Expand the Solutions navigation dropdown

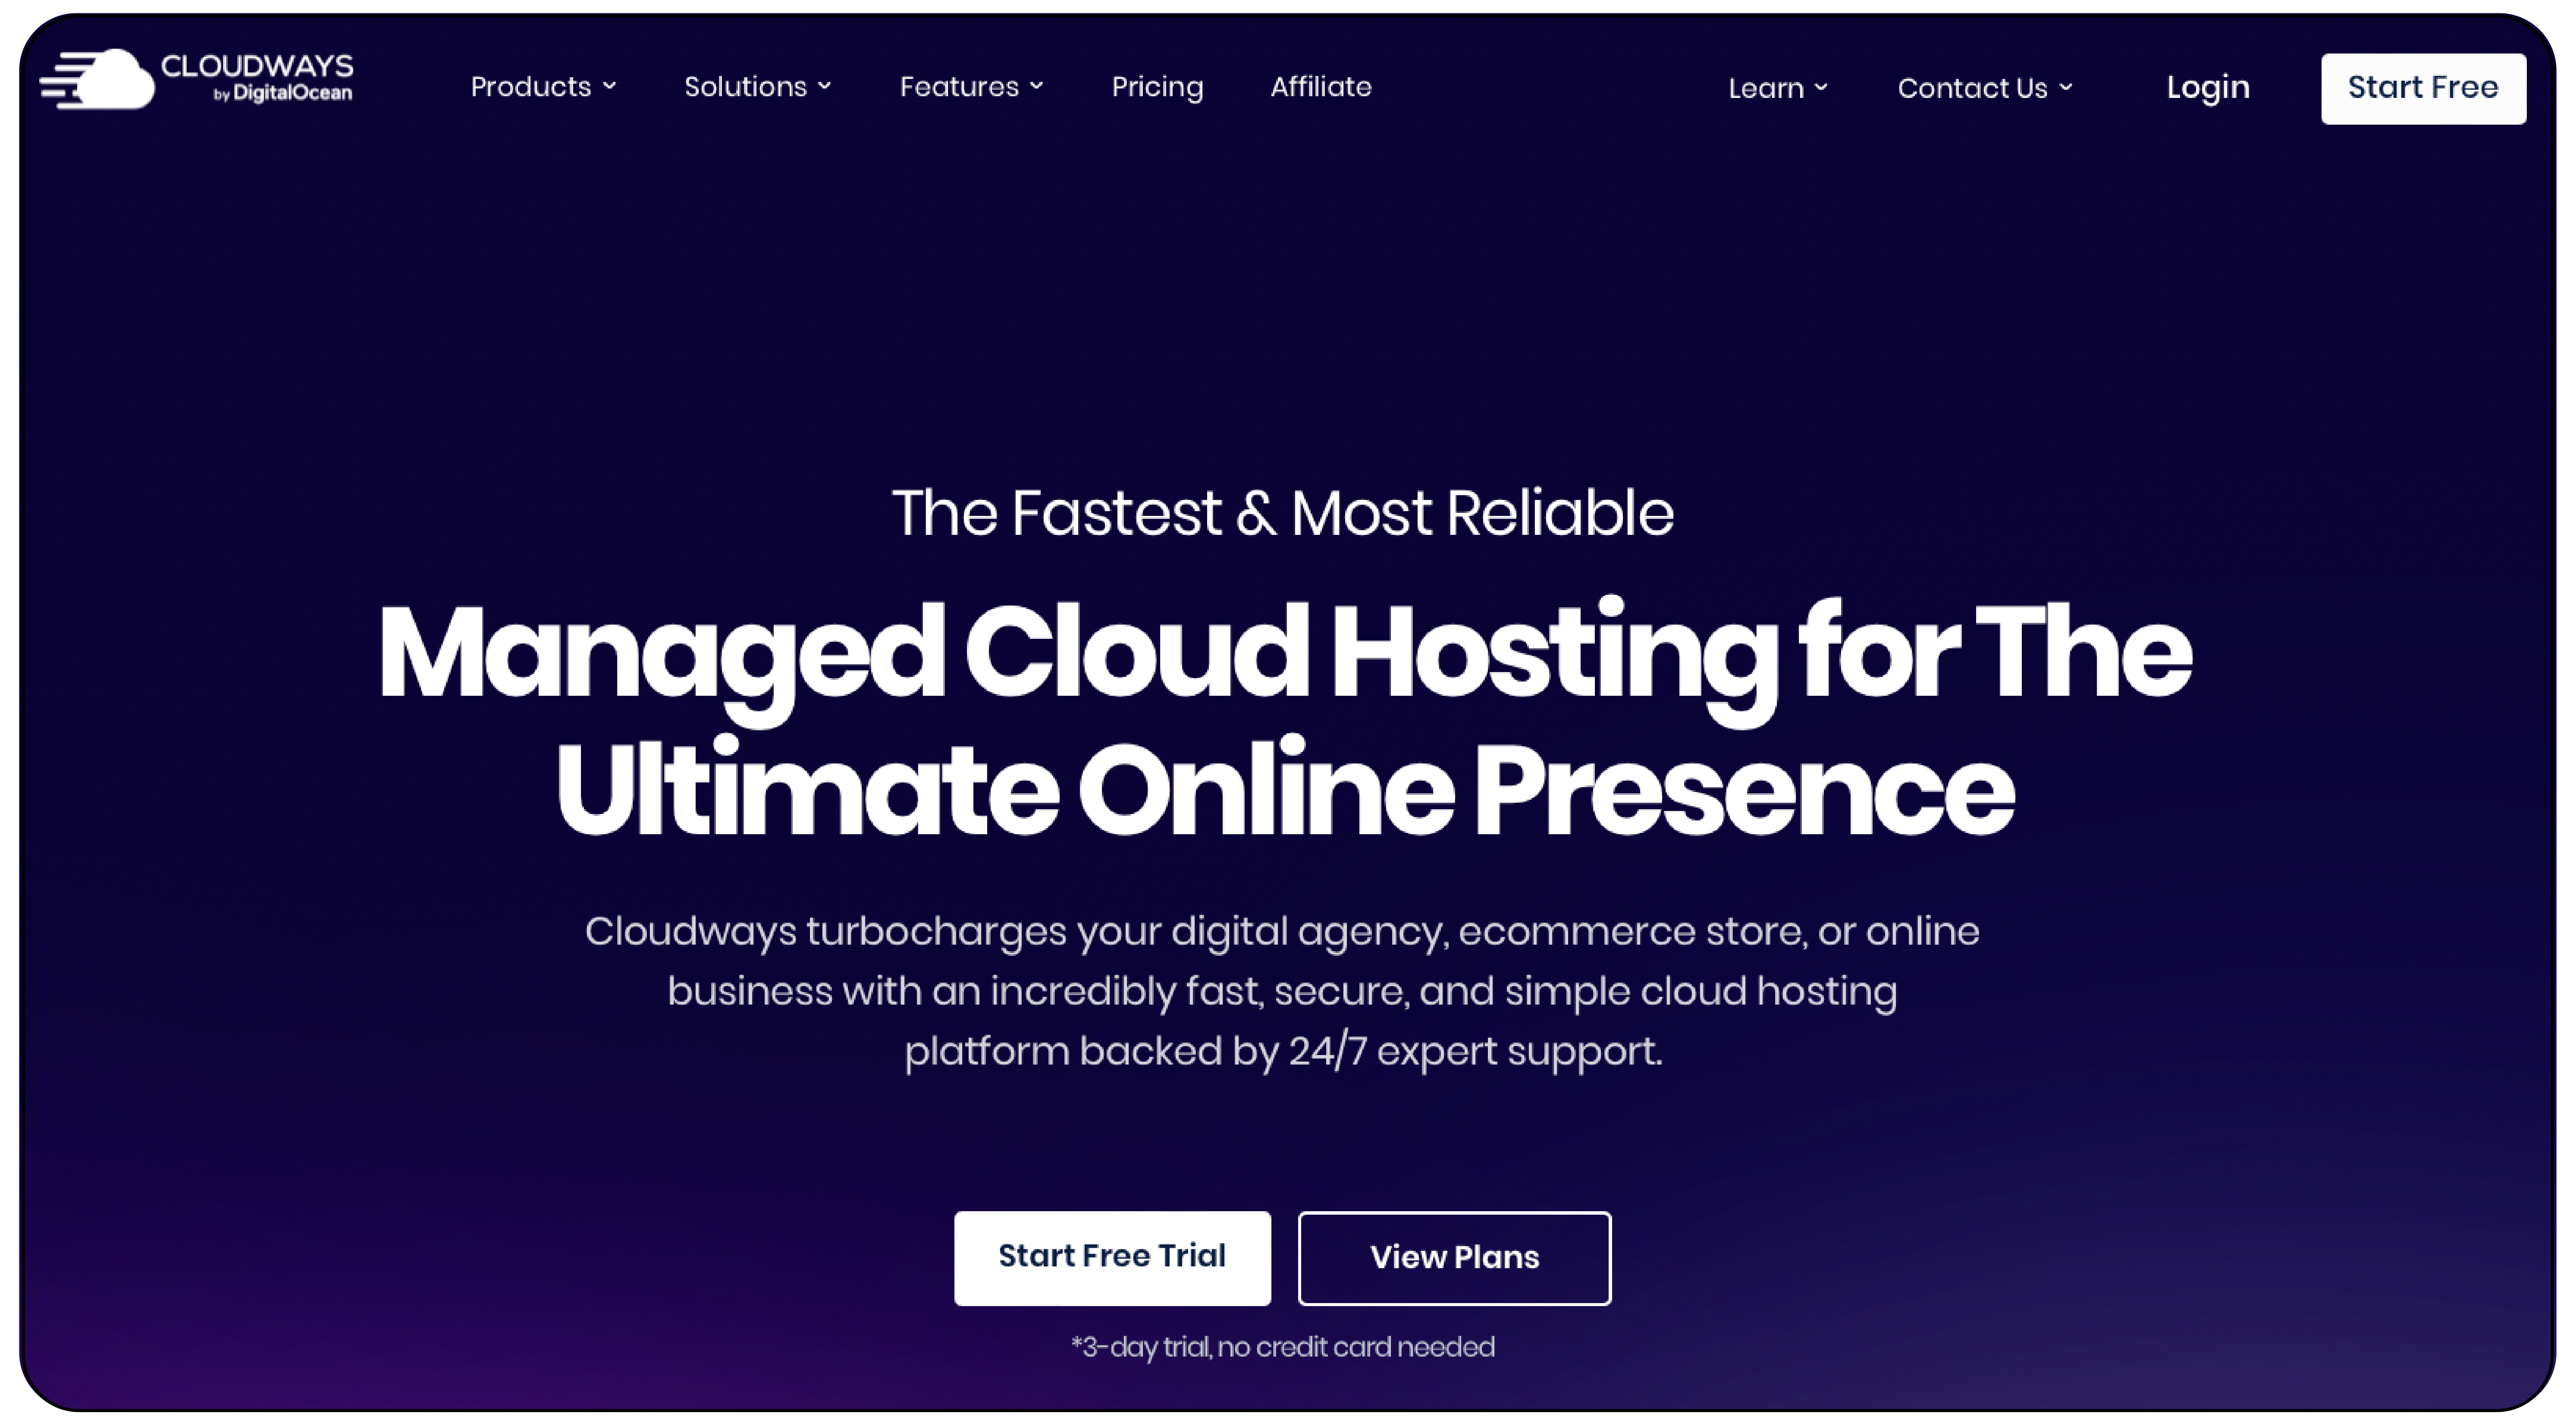756,86
